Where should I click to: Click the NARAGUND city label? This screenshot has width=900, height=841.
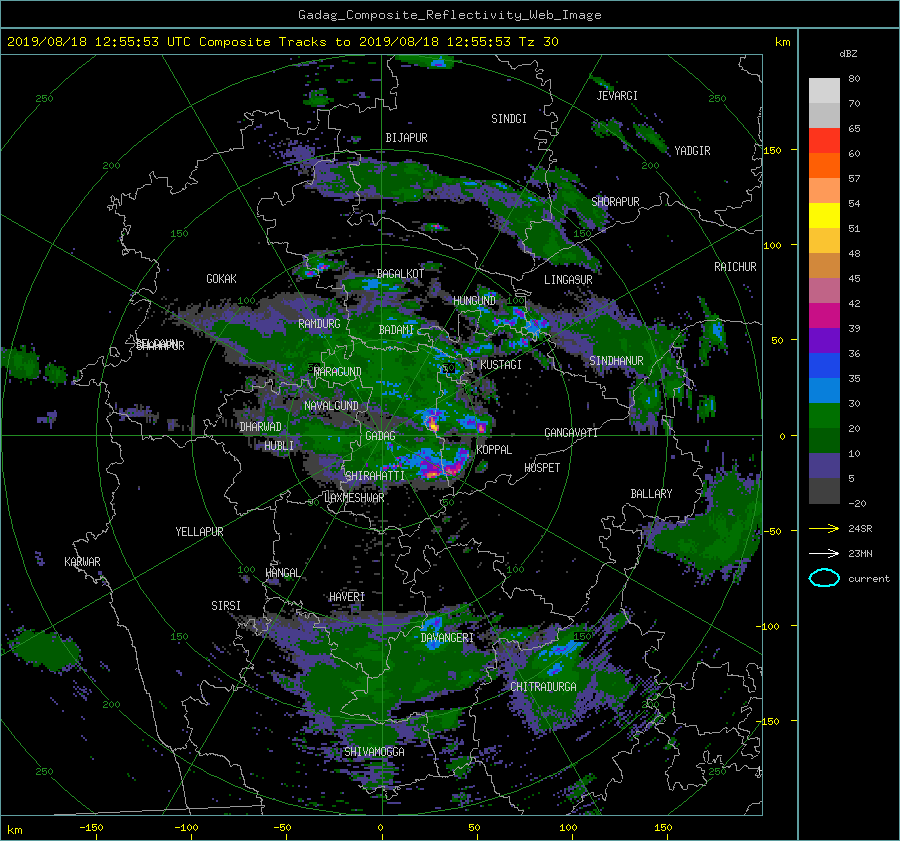click(x=338, y=372)
